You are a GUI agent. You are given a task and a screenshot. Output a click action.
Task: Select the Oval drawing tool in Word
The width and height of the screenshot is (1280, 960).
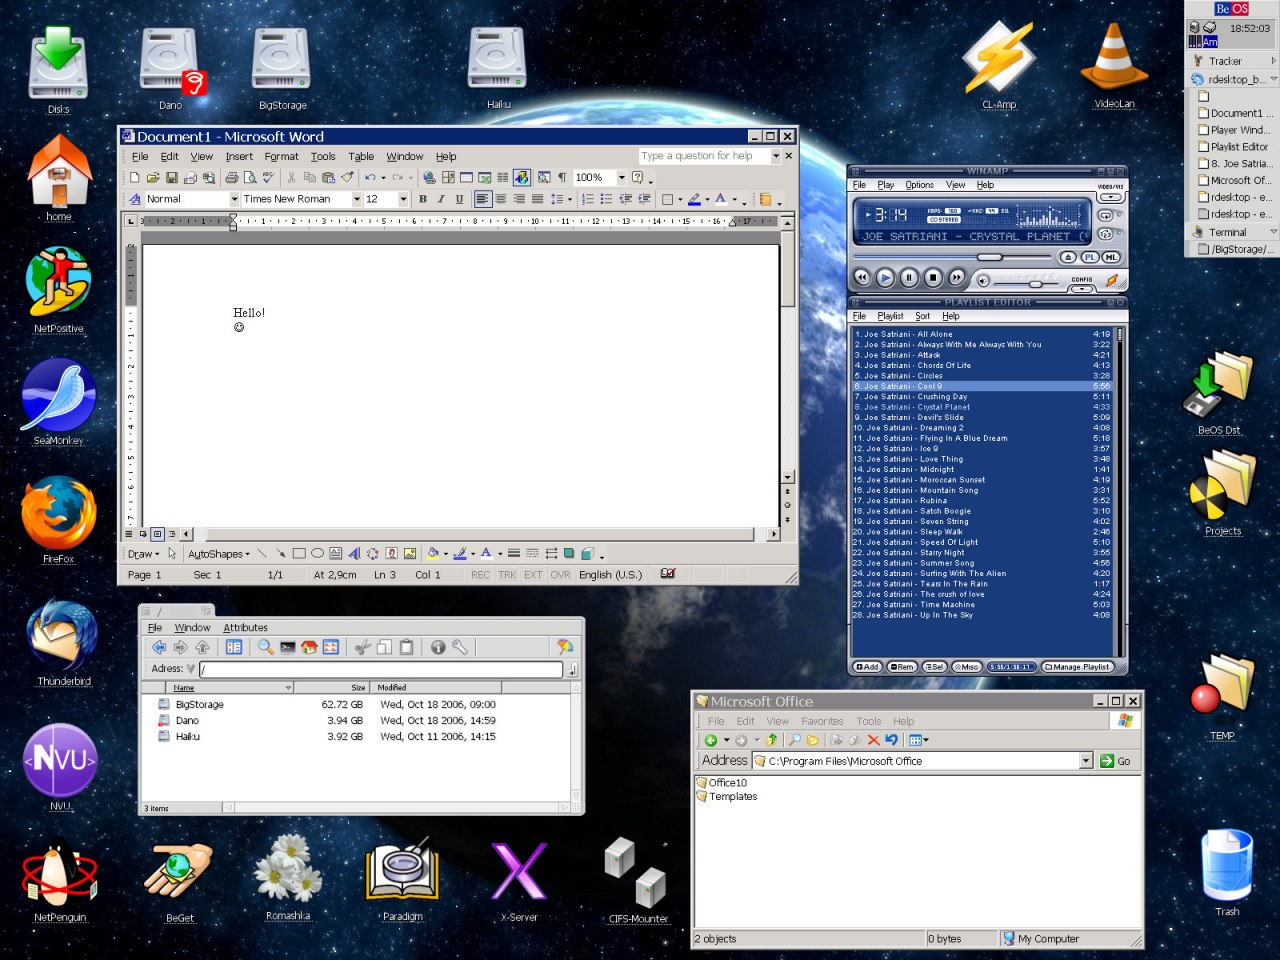[317, 553]
